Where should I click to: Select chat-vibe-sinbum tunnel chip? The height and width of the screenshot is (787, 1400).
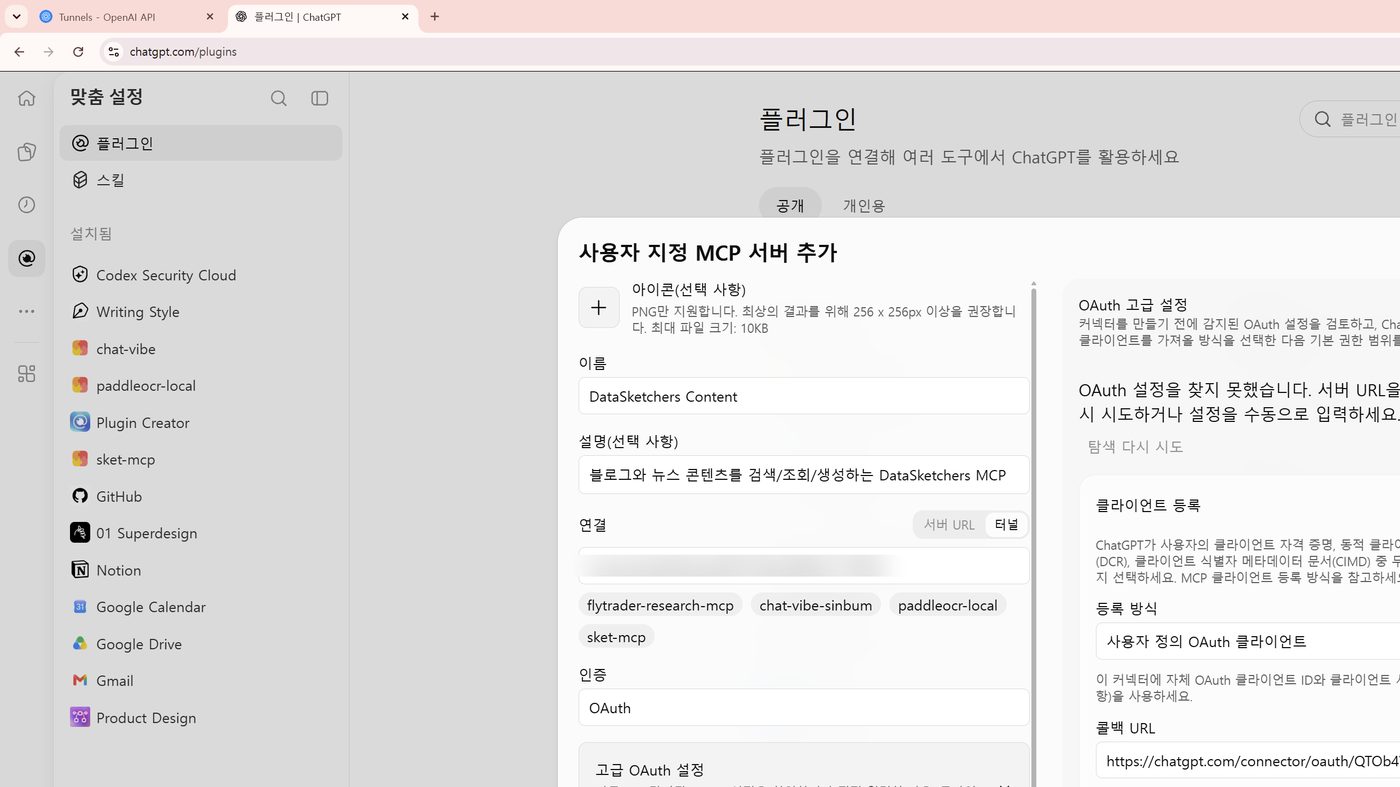click(816, 605)
